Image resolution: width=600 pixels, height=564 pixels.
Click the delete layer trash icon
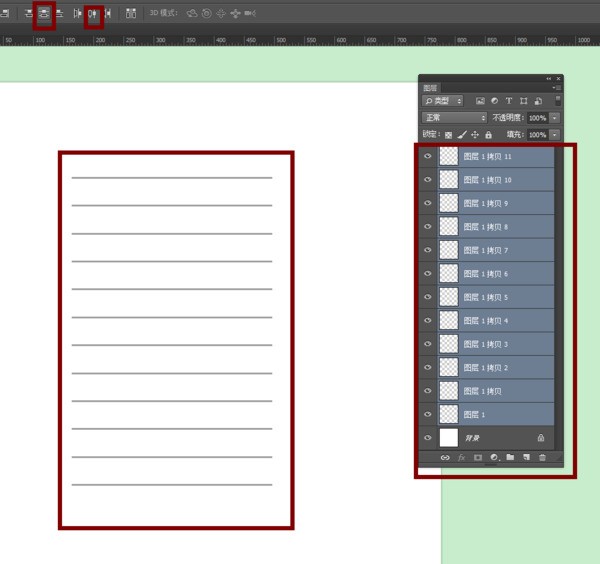(x=542, y=457)
